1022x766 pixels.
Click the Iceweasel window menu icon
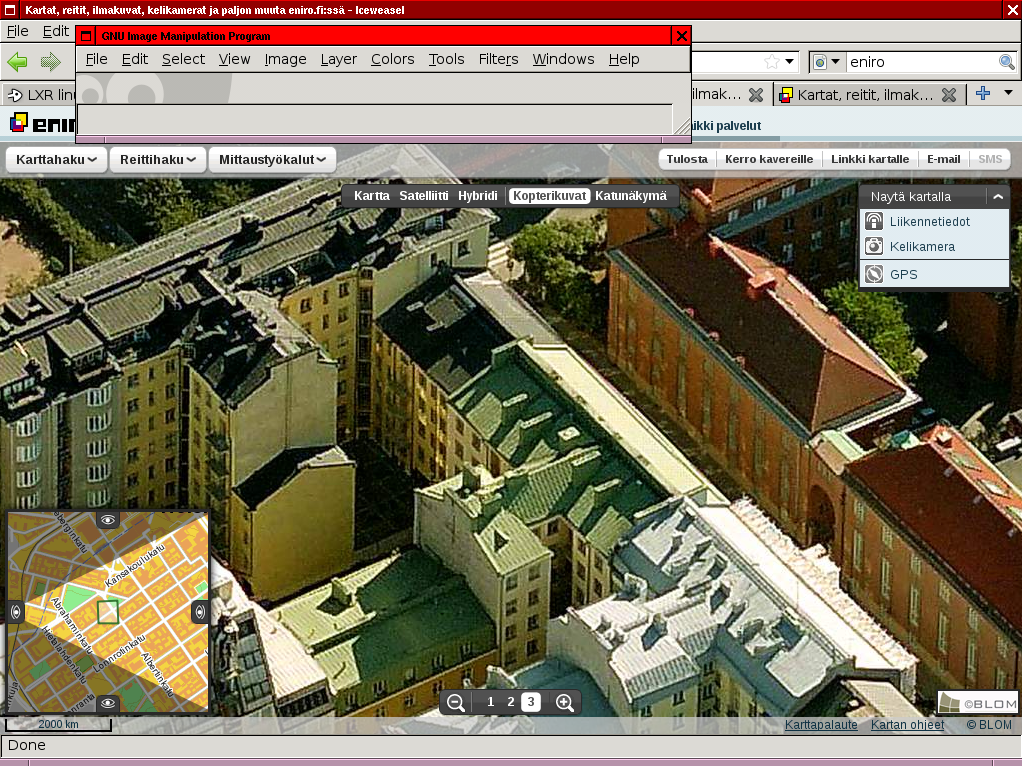(10, 10)
